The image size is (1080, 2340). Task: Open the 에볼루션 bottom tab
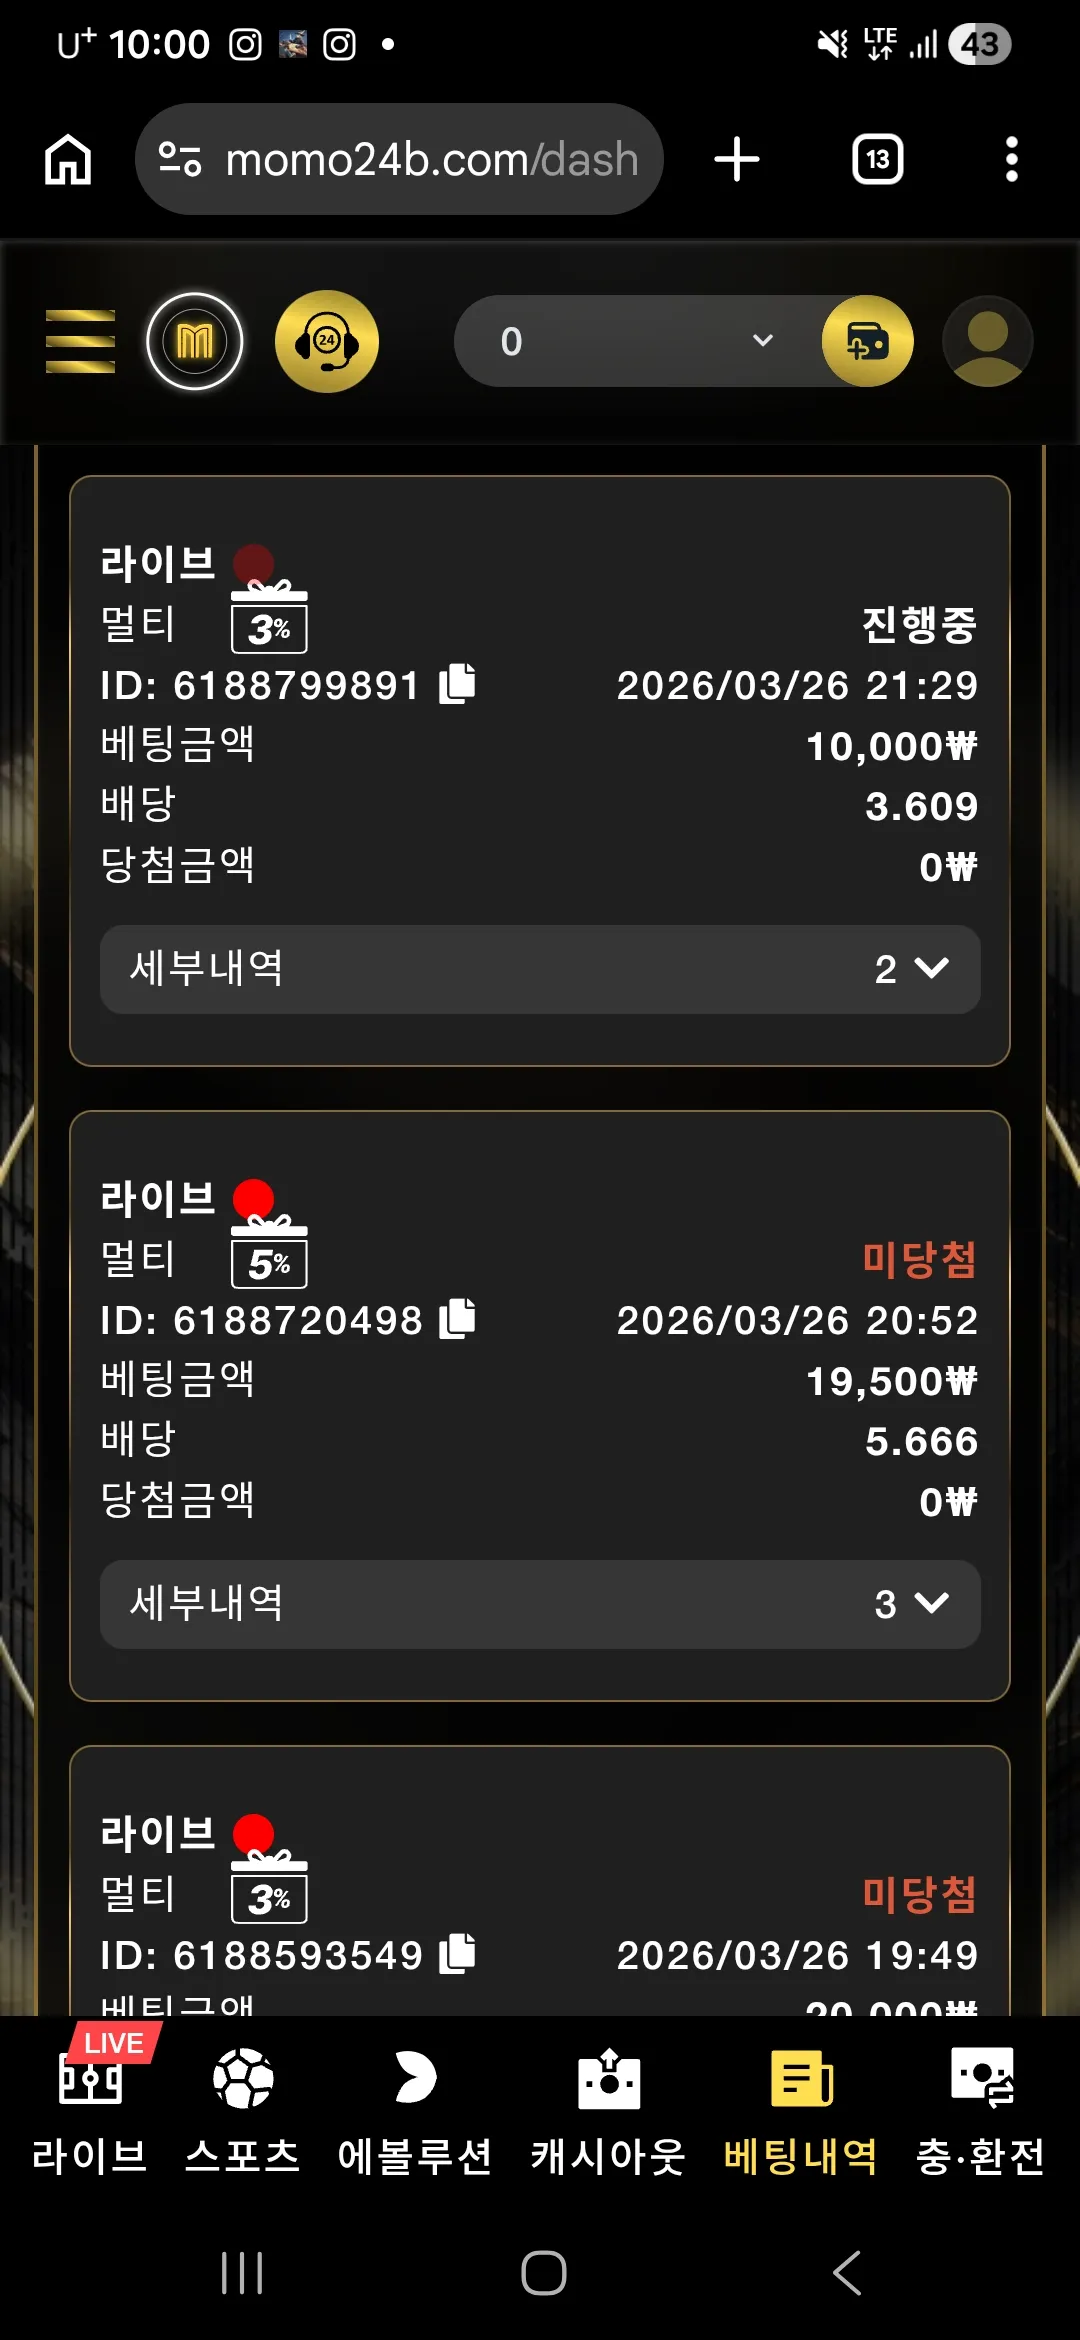pos(415,2100)
